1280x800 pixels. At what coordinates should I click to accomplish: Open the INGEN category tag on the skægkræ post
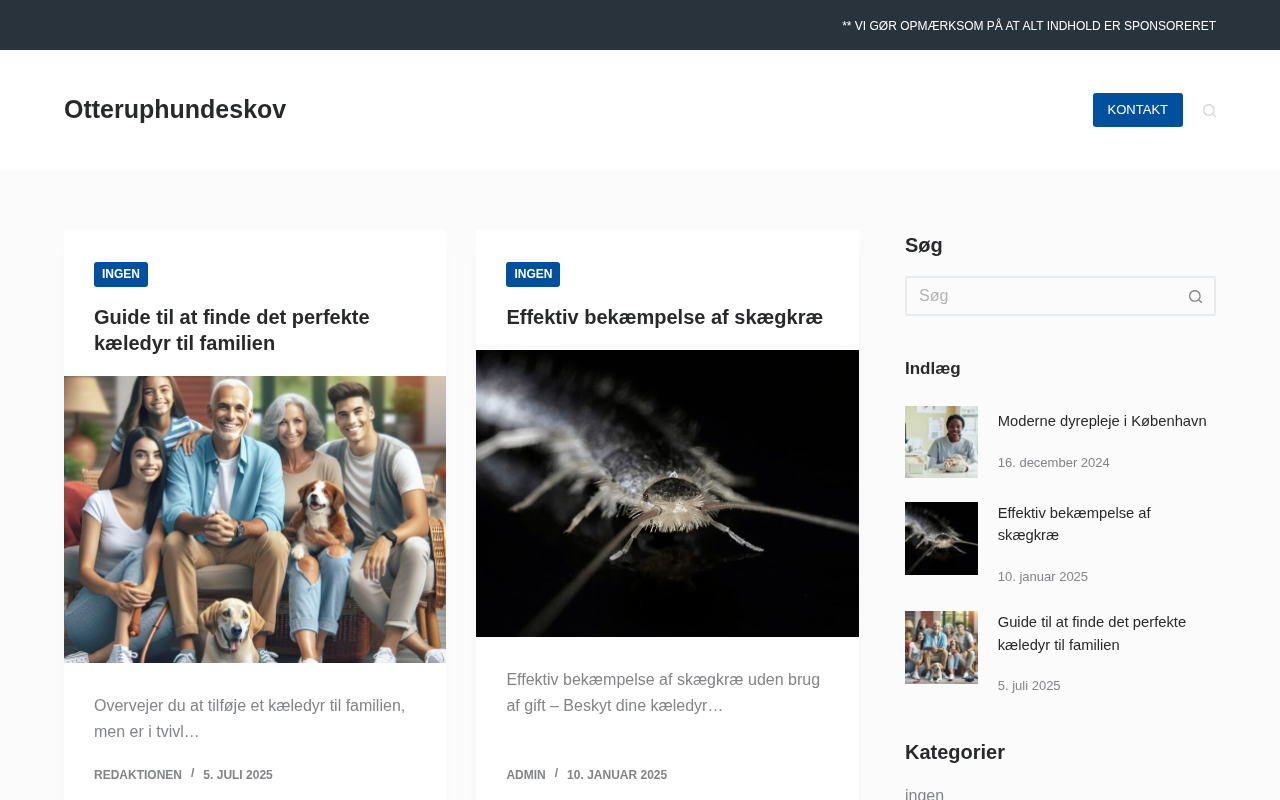533,274
